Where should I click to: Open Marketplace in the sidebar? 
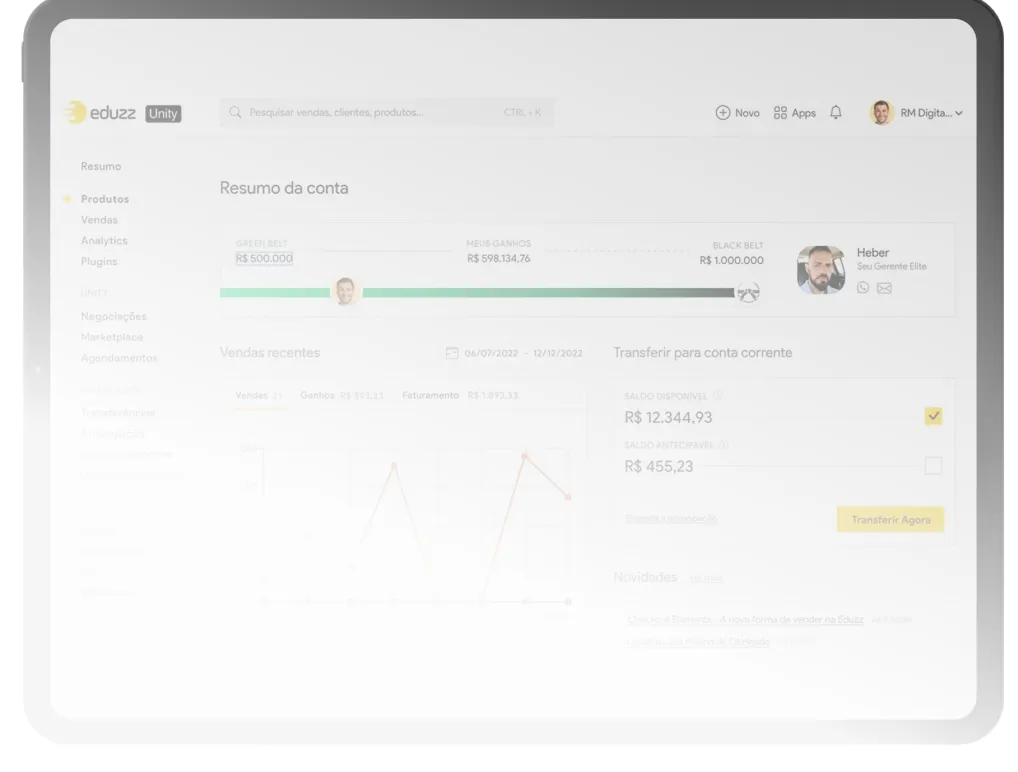pos(112,337)
